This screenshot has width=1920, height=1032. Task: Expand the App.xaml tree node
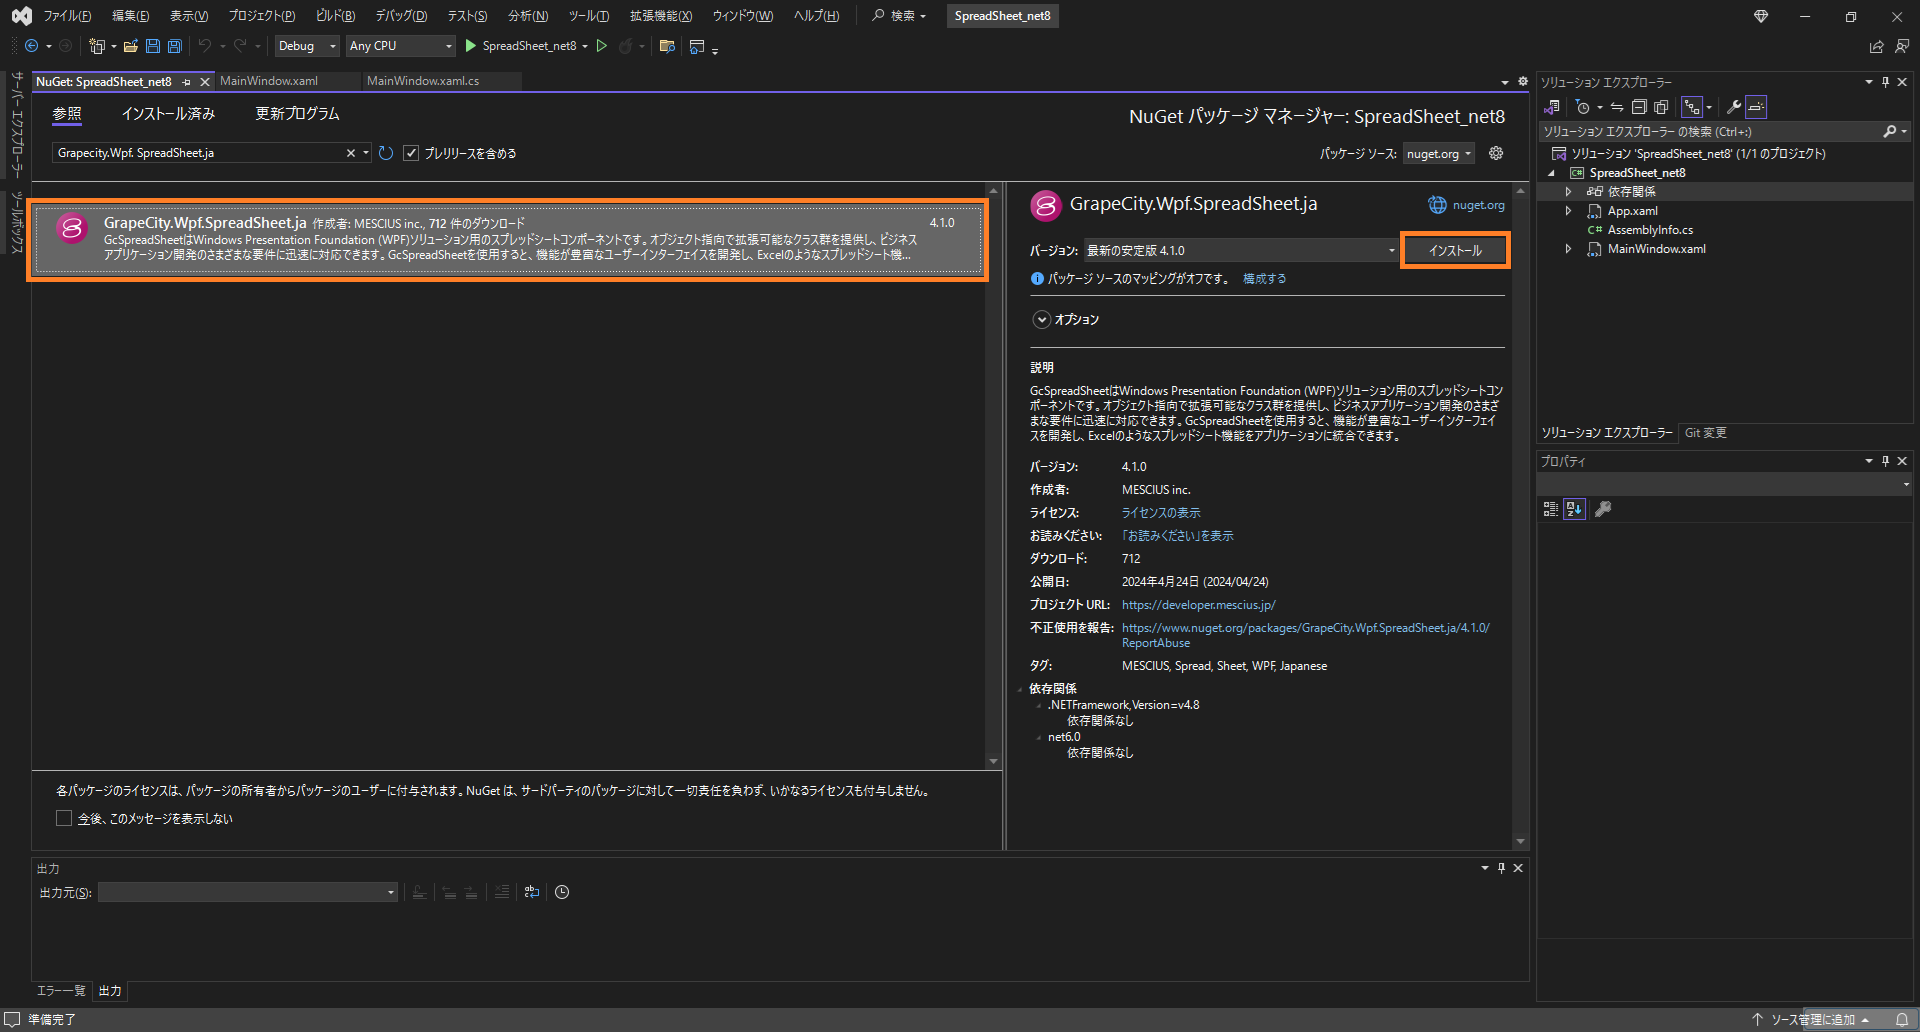coord(1568,211)
